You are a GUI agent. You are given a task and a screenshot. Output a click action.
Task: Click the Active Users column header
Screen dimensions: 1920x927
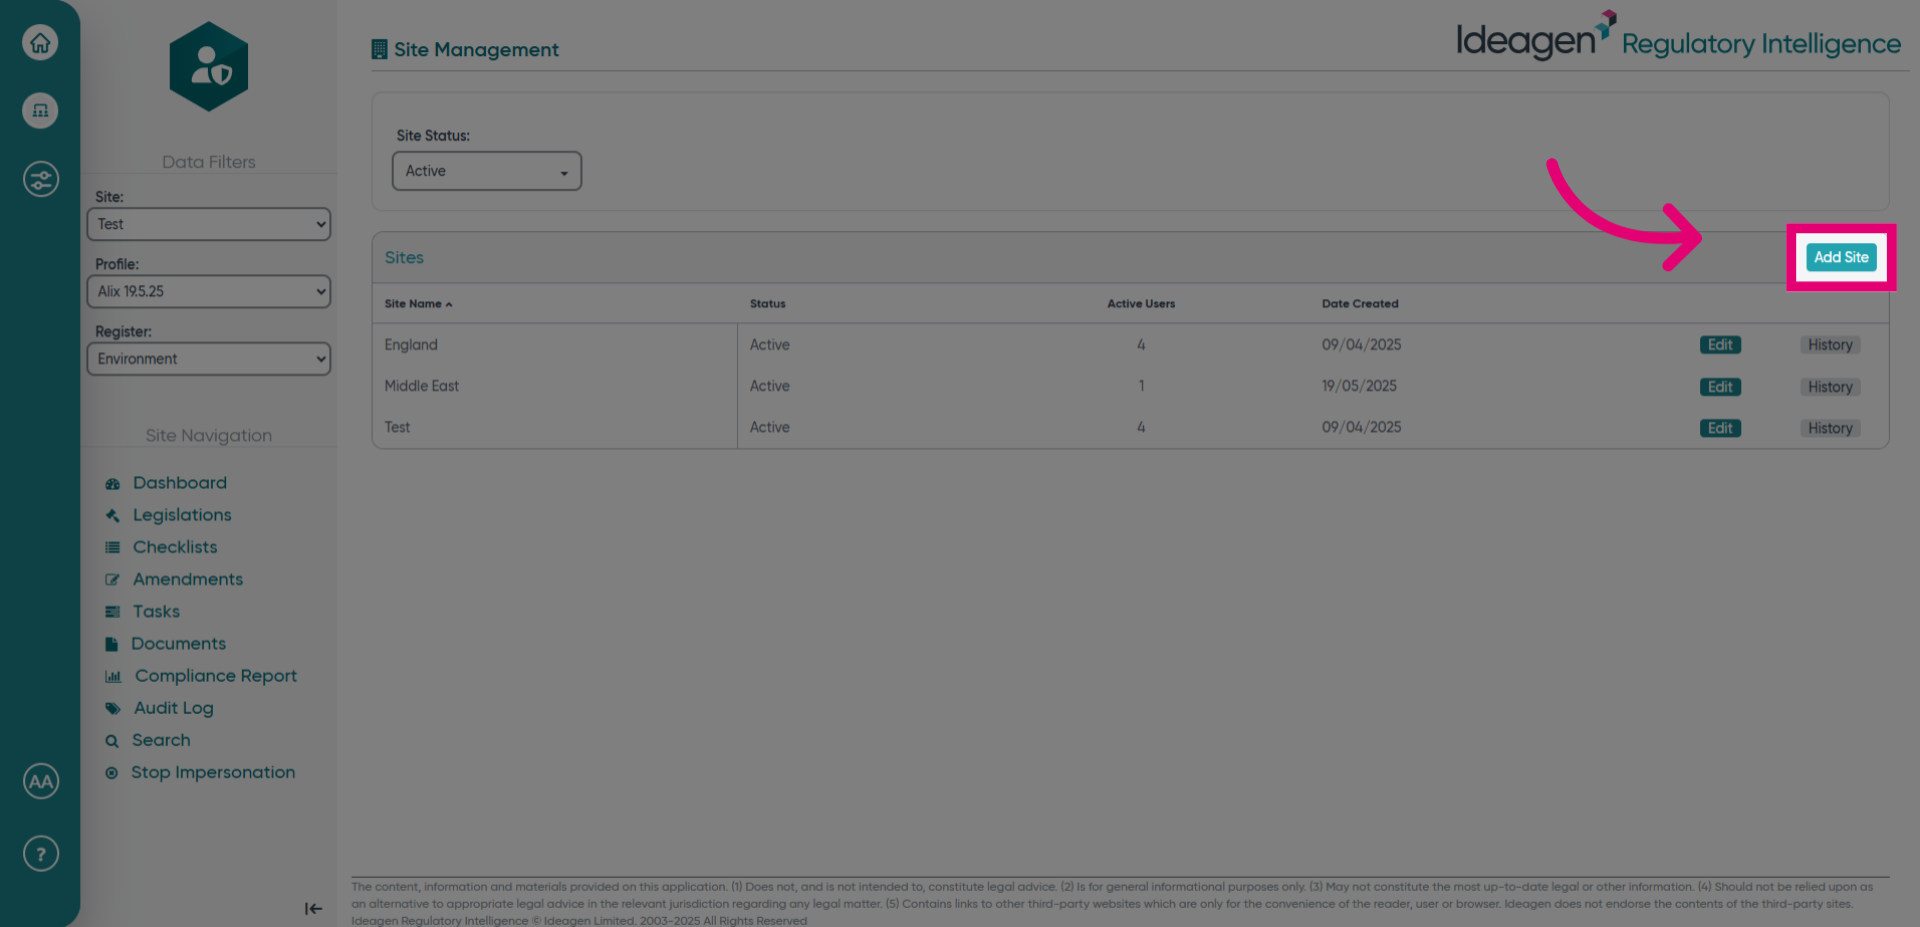(x=1141, y=304)
